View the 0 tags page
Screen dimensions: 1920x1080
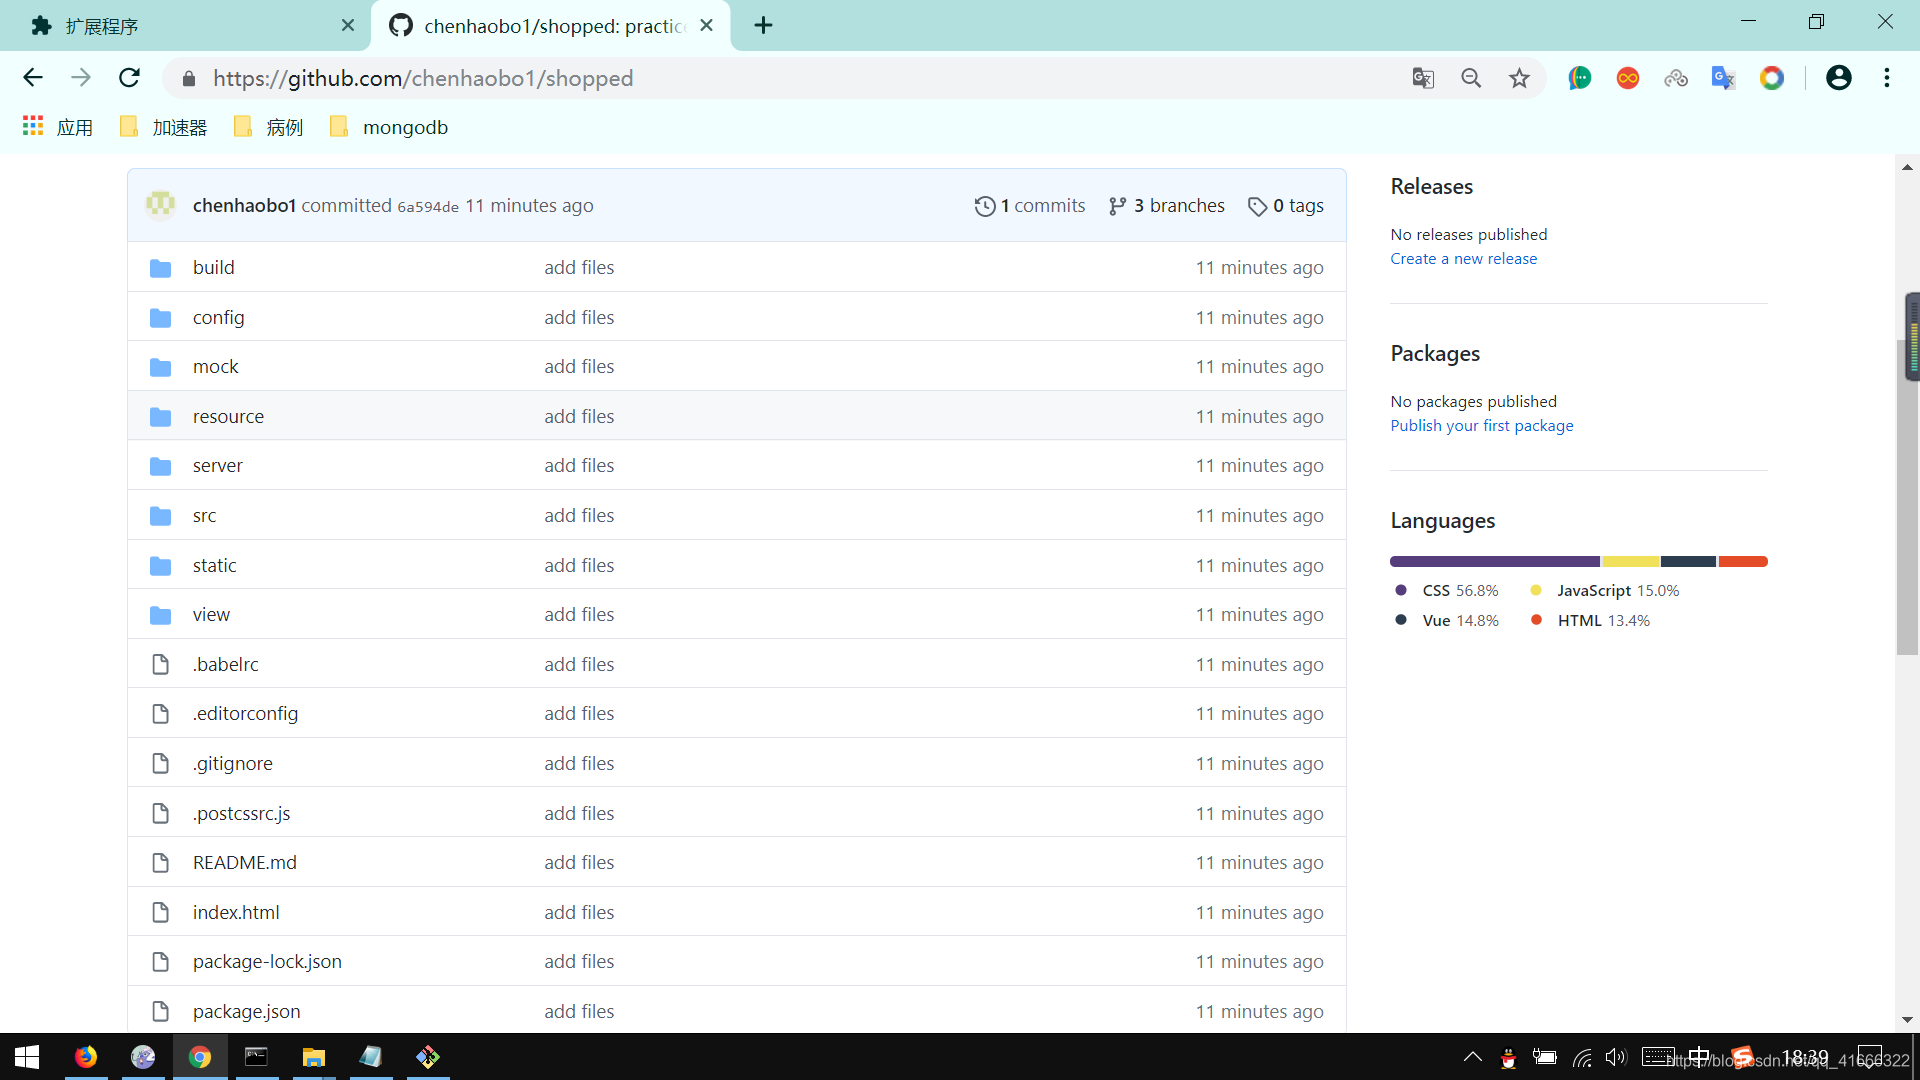click(x=1285, y=205)
